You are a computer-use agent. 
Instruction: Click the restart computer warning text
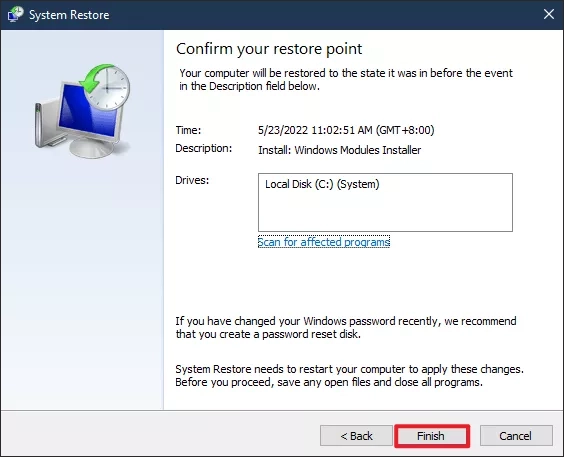(x=350, y=376)
